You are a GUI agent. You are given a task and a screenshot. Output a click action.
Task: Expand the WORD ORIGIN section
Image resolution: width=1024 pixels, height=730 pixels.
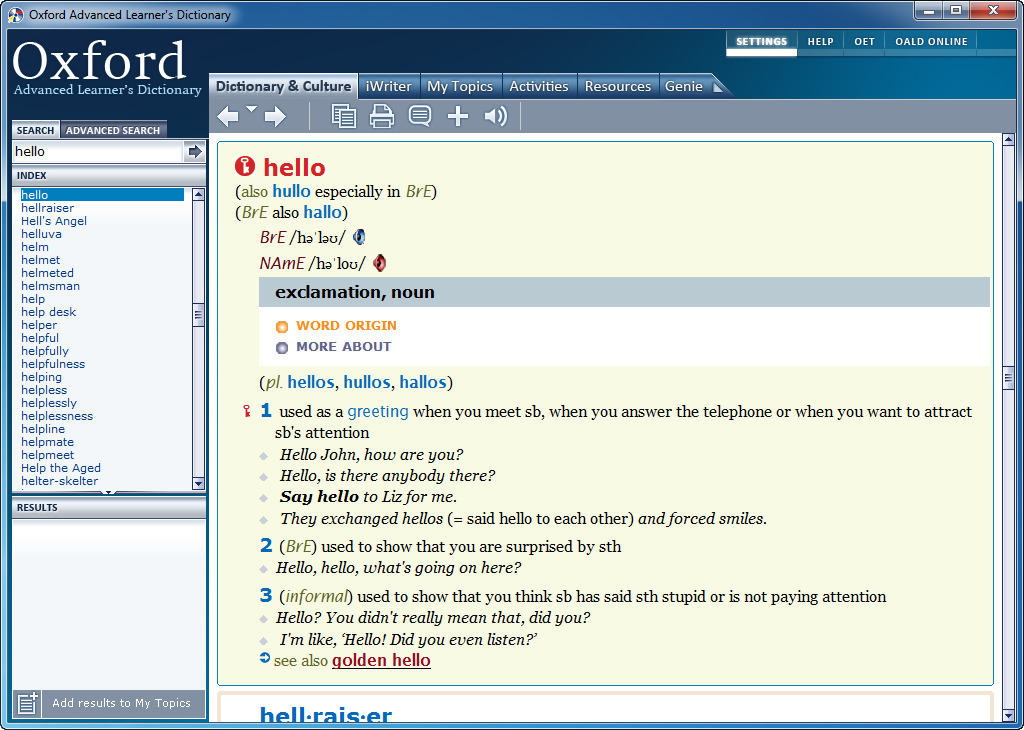tap(346, 326)
